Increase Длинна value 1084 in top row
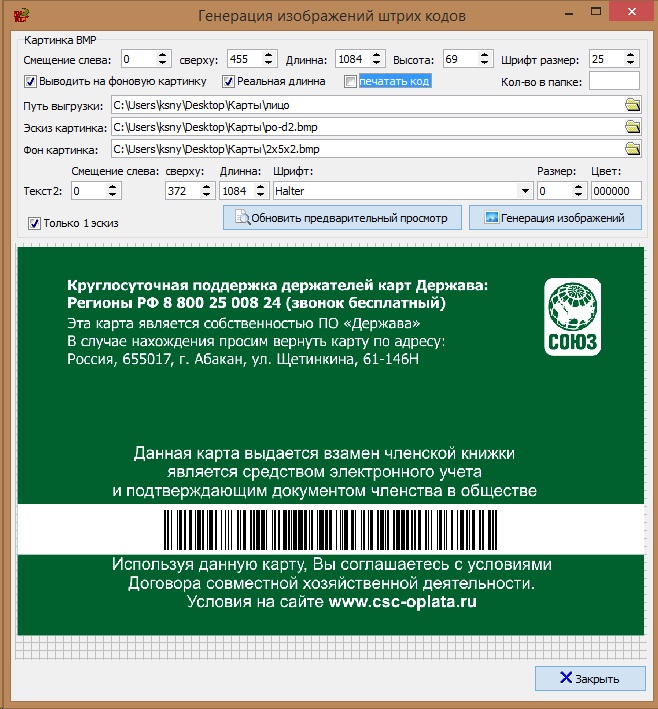This screenshot has height=709, width=658. [x=376, y=55]
